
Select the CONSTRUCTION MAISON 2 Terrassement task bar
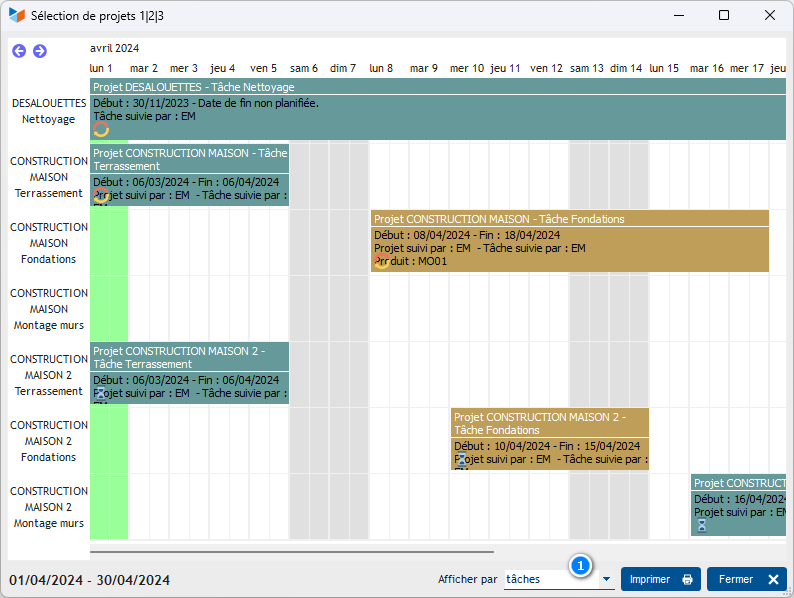click(x=189, y=372)
